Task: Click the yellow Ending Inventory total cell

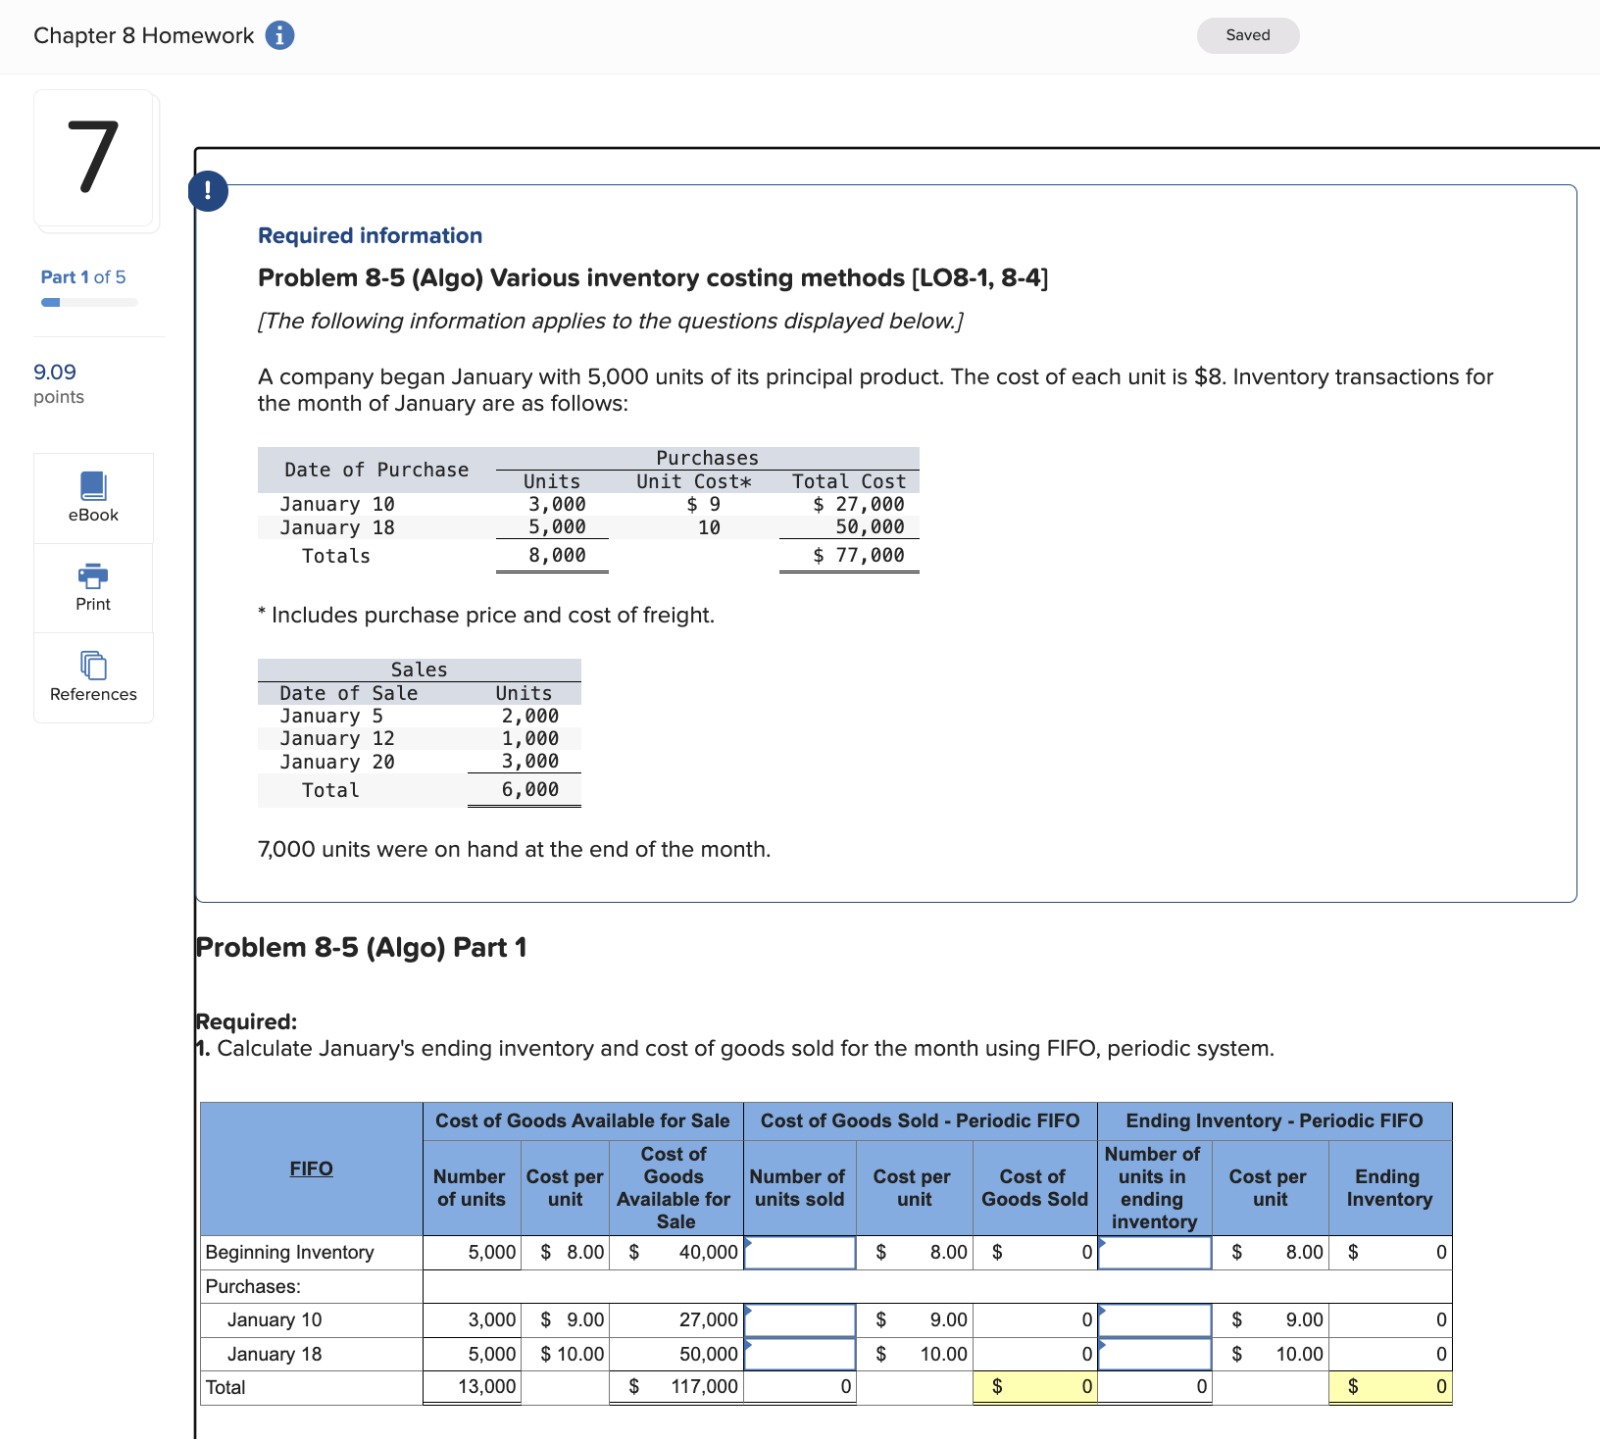Action: [x=1390, y=1387]
